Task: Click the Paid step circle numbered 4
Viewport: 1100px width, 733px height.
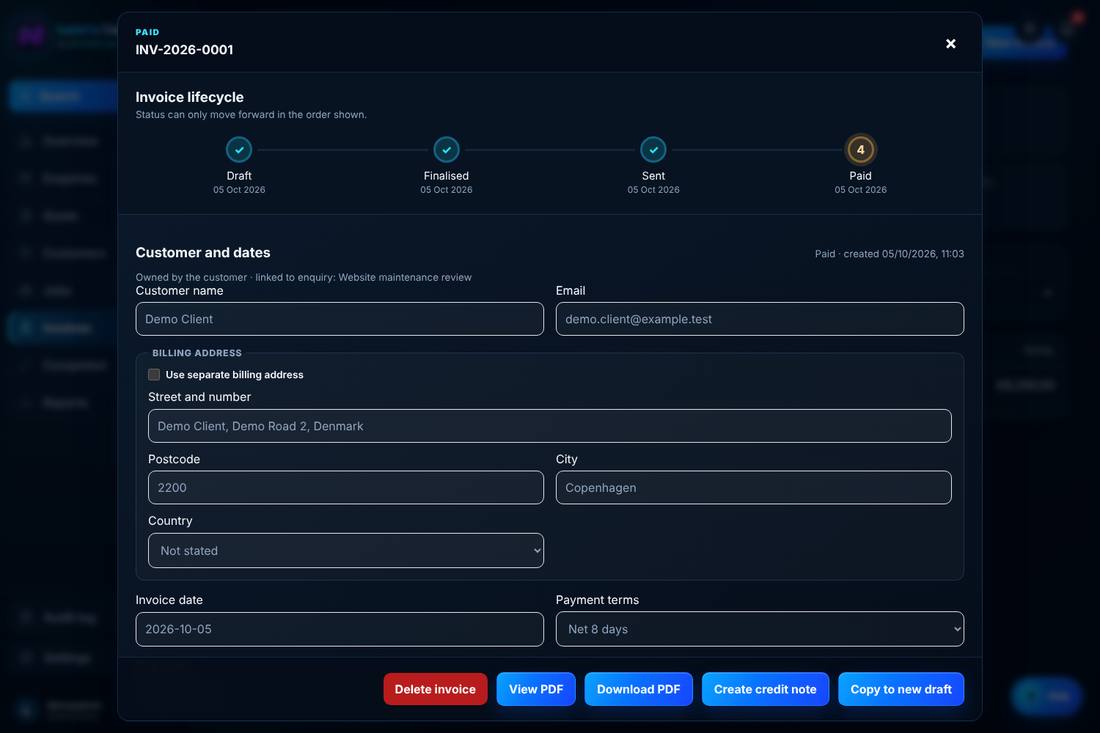Action: click(x=860, y=149)
